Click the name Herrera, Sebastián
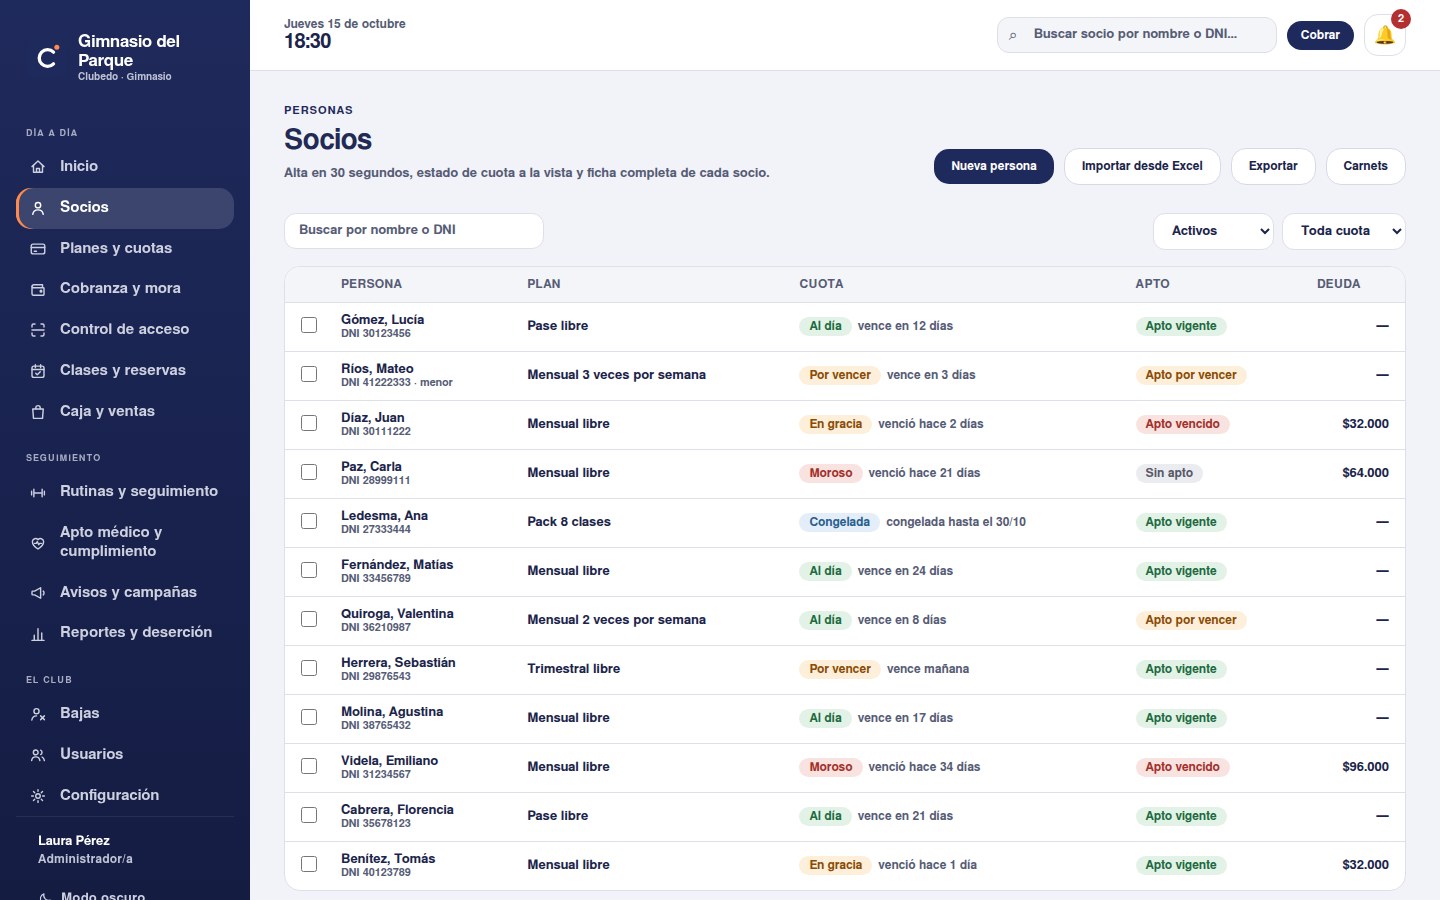The image size is (1440, 900). coord(398,663)
